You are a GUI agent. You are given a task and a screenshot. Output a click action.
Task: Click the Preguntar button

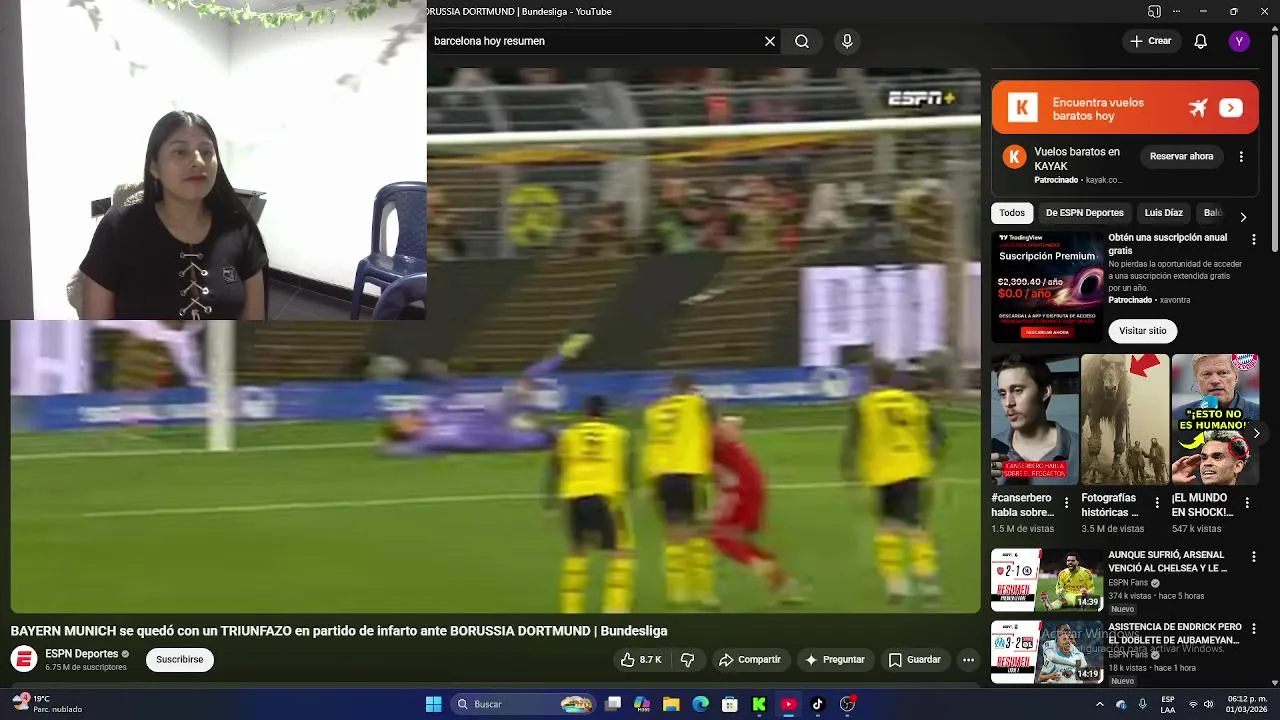click(x=835, y=660)
